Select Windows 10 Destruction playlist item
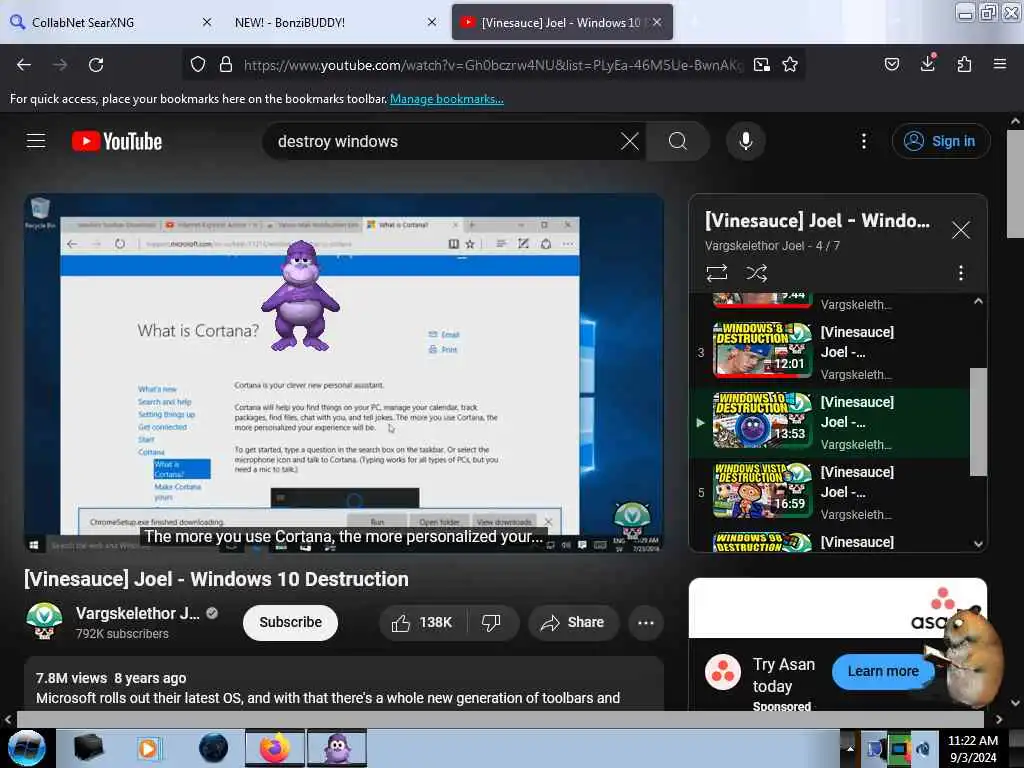1024x768 pixels. click(x=829, y=422)
